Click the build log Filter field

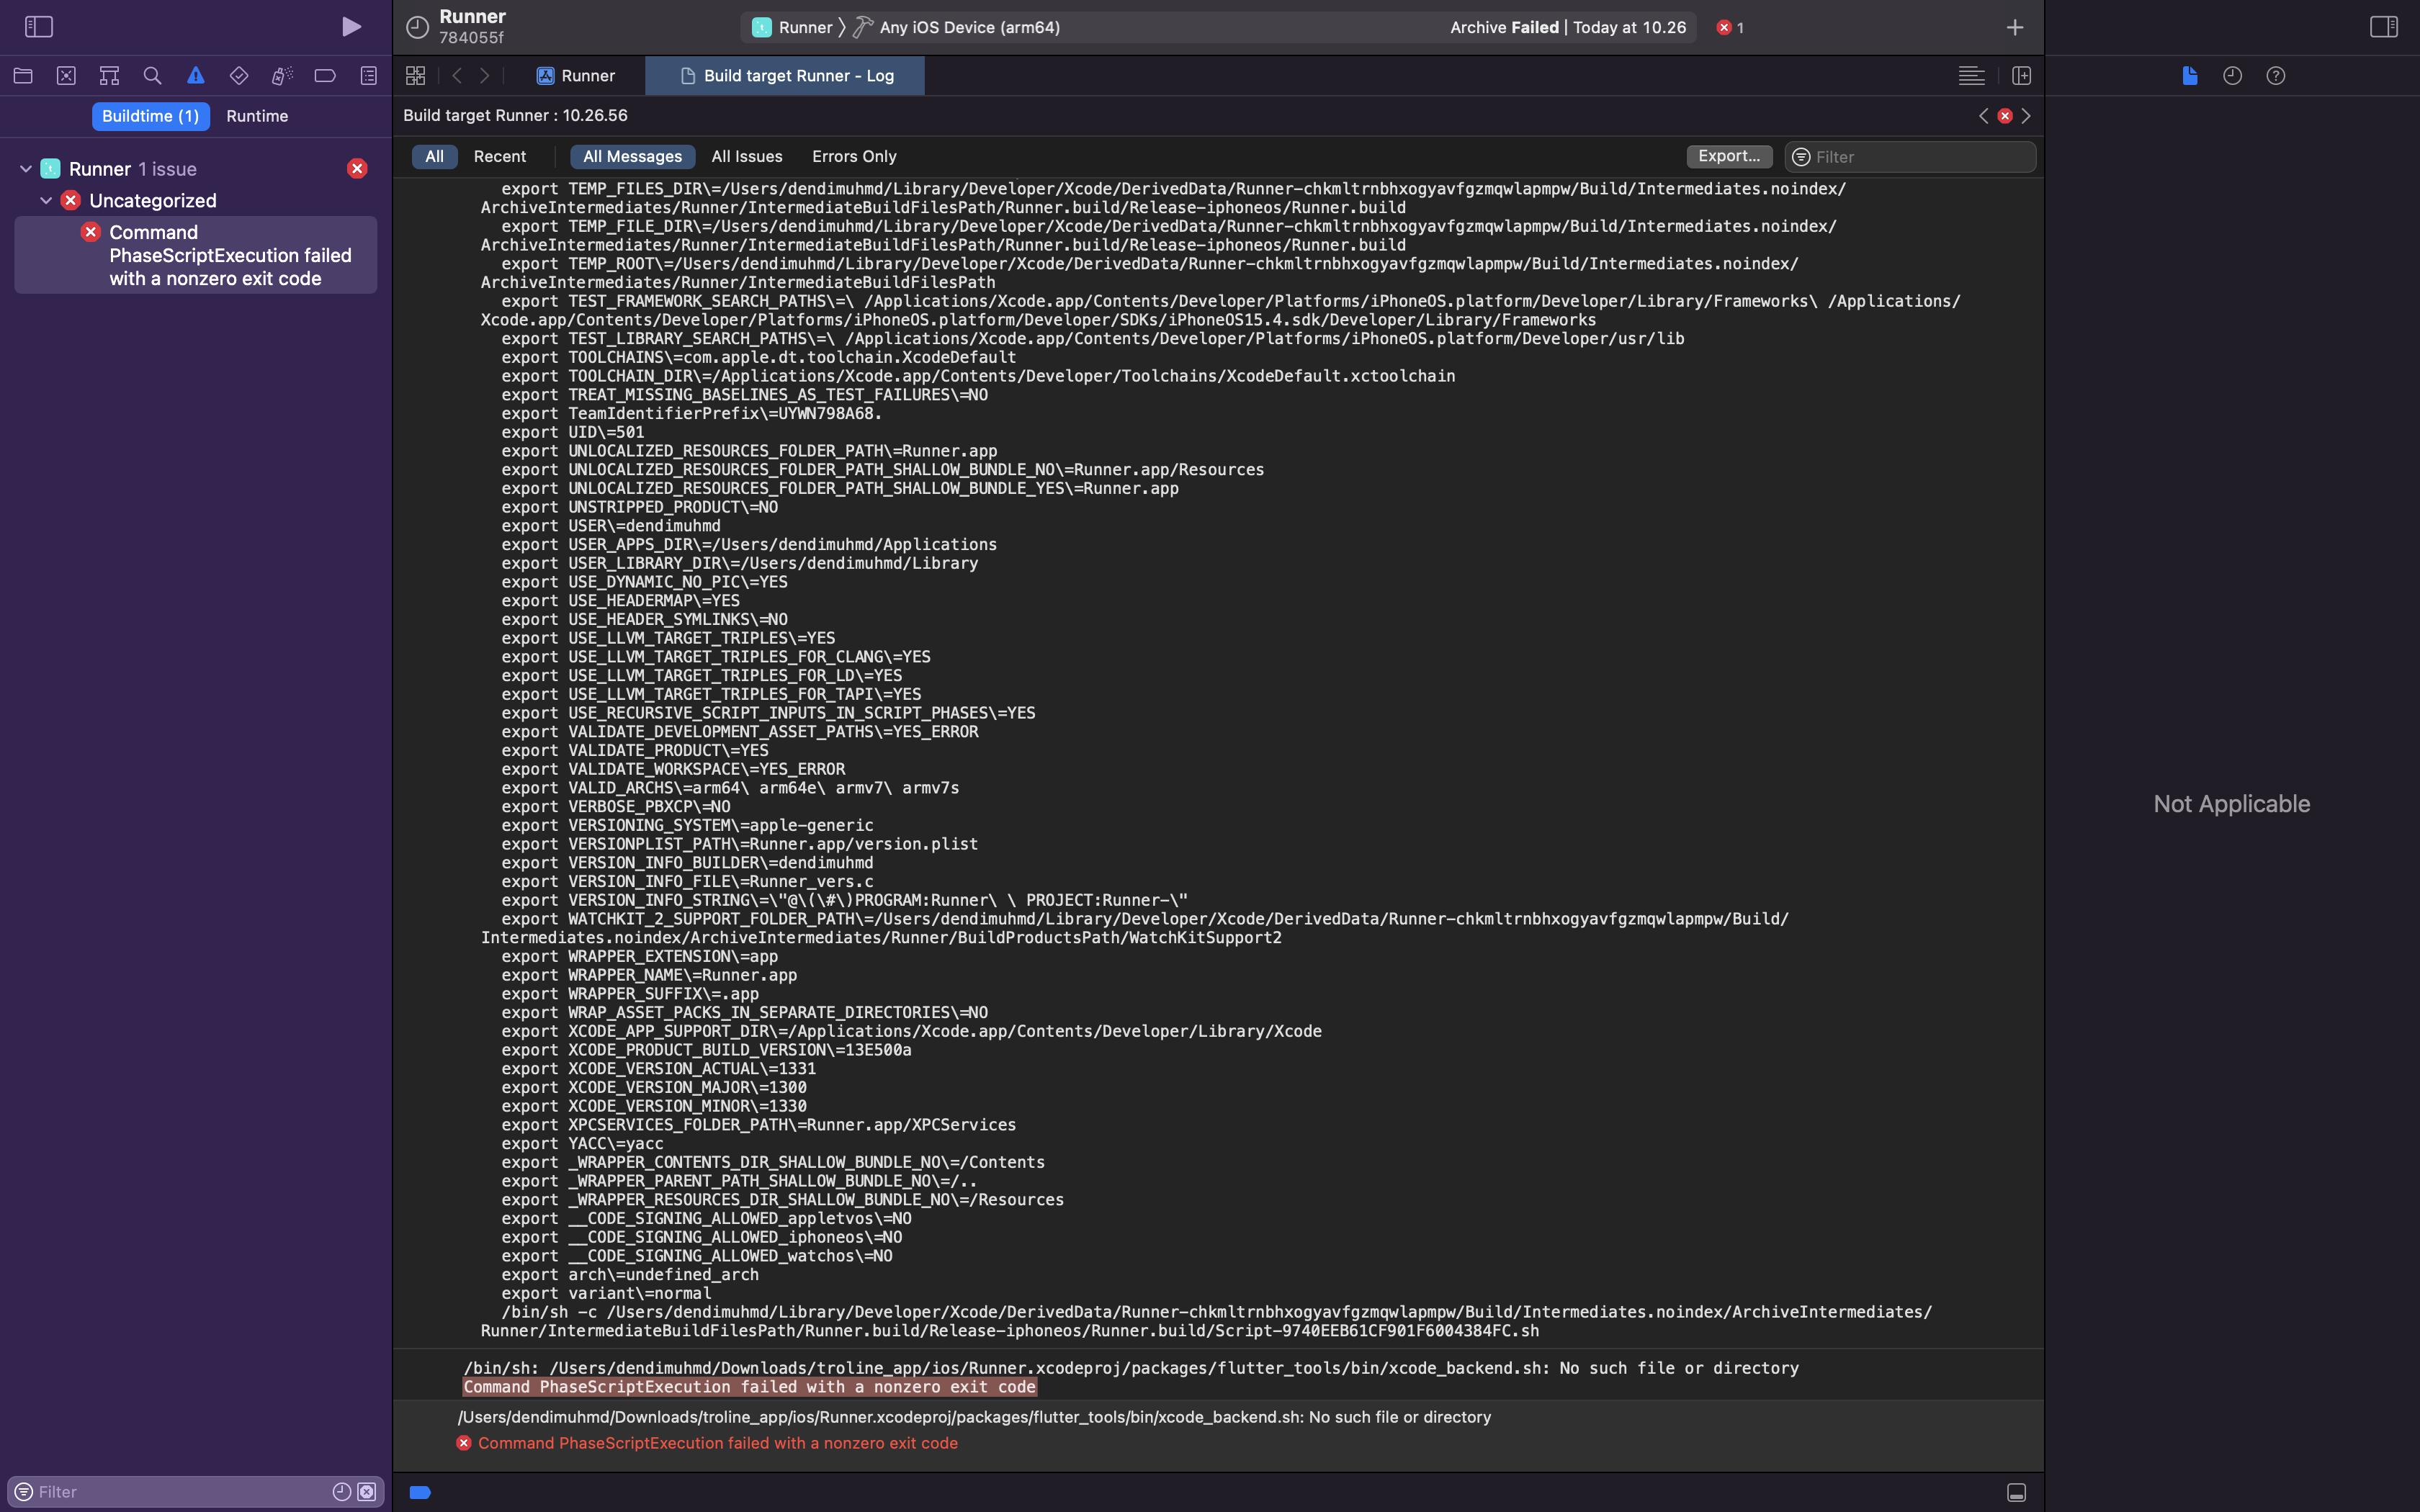point(1920,157)
